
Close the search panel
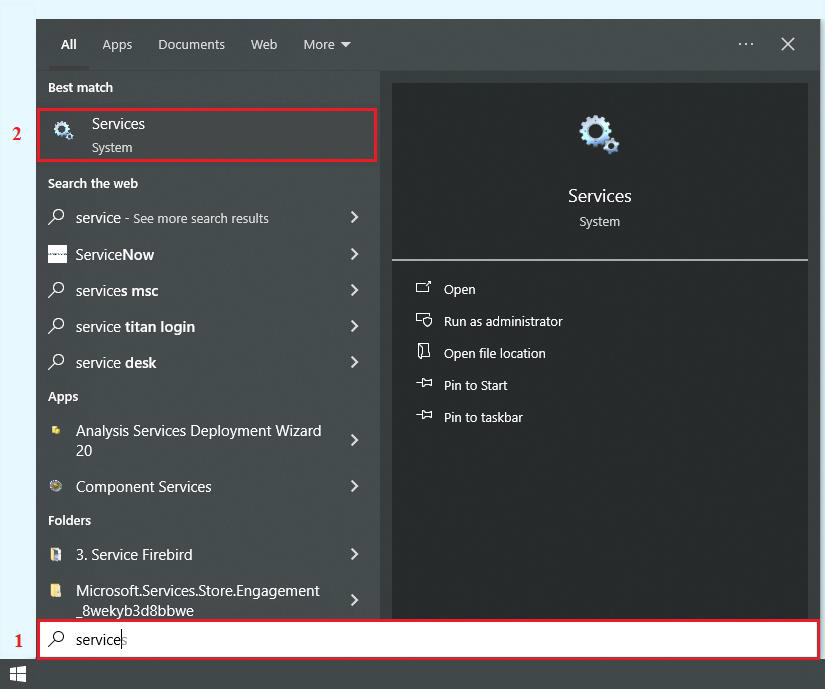point(788,44)
